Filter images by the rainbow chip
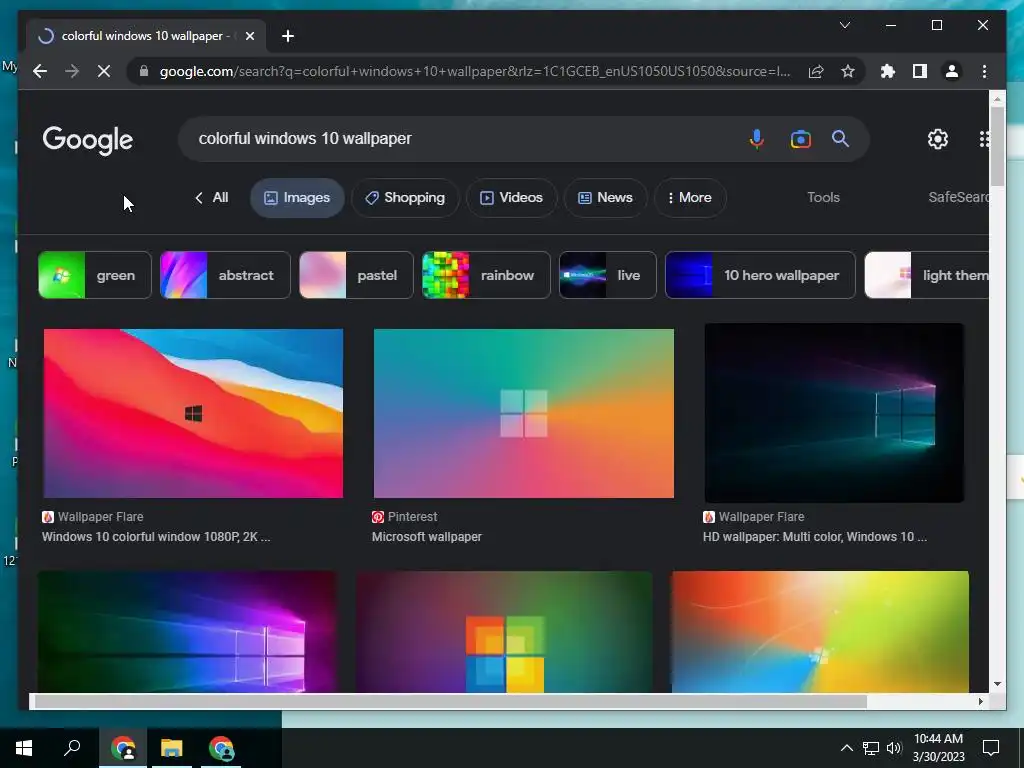This screenshot has height=768, width=1024. click(486, 275)
